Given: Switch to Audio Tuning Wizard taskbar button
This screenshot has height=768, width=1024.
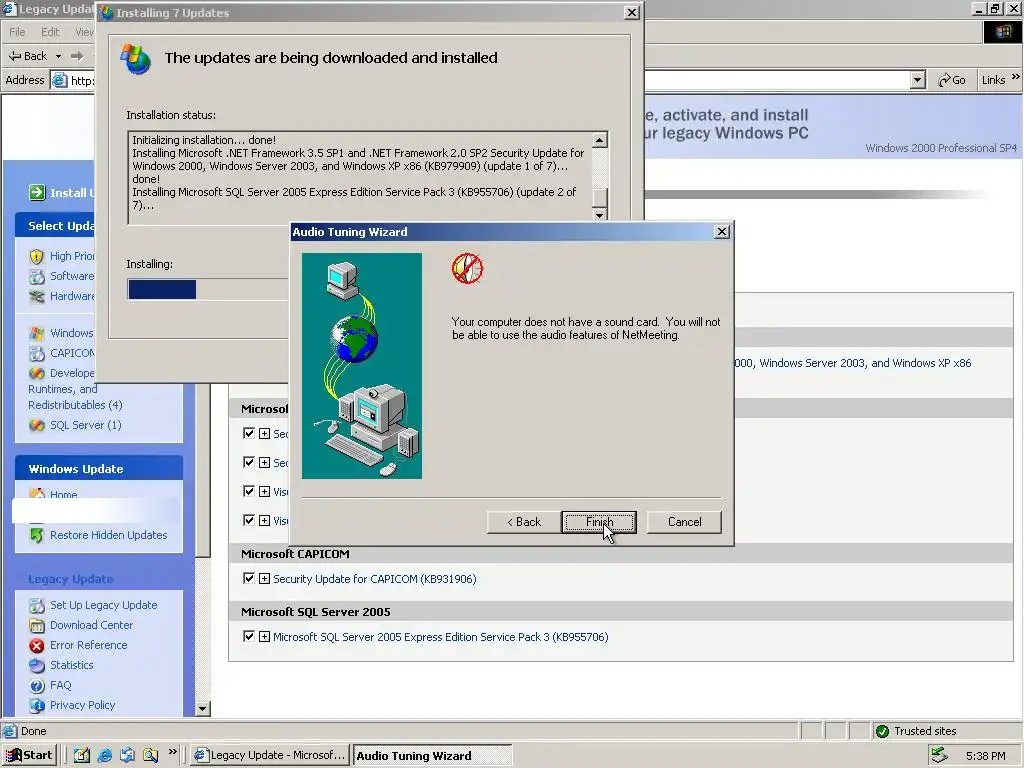Looking at the screenshot, I should click(431, 756).
